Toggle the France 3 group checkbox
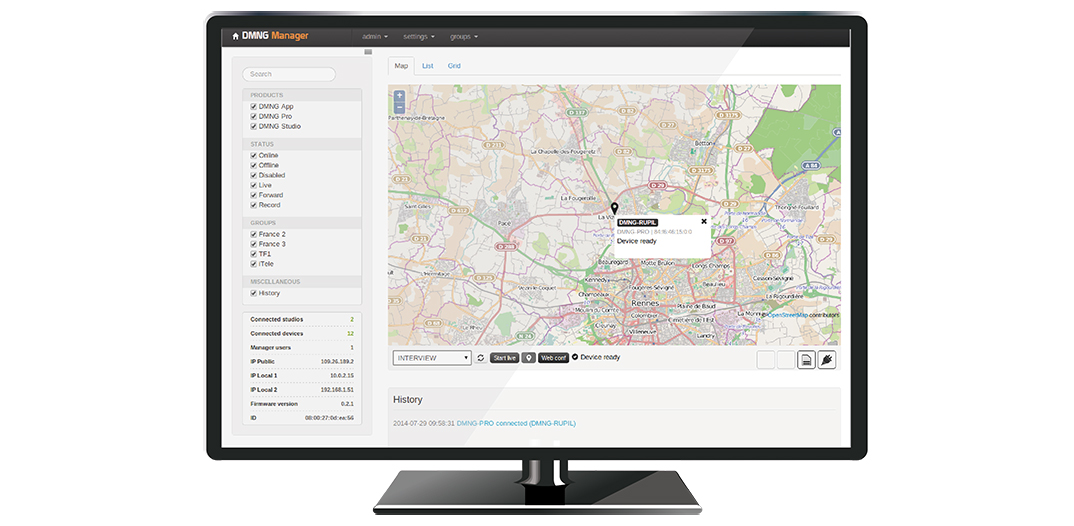1074x526 pixels. (x=253, y=244)
